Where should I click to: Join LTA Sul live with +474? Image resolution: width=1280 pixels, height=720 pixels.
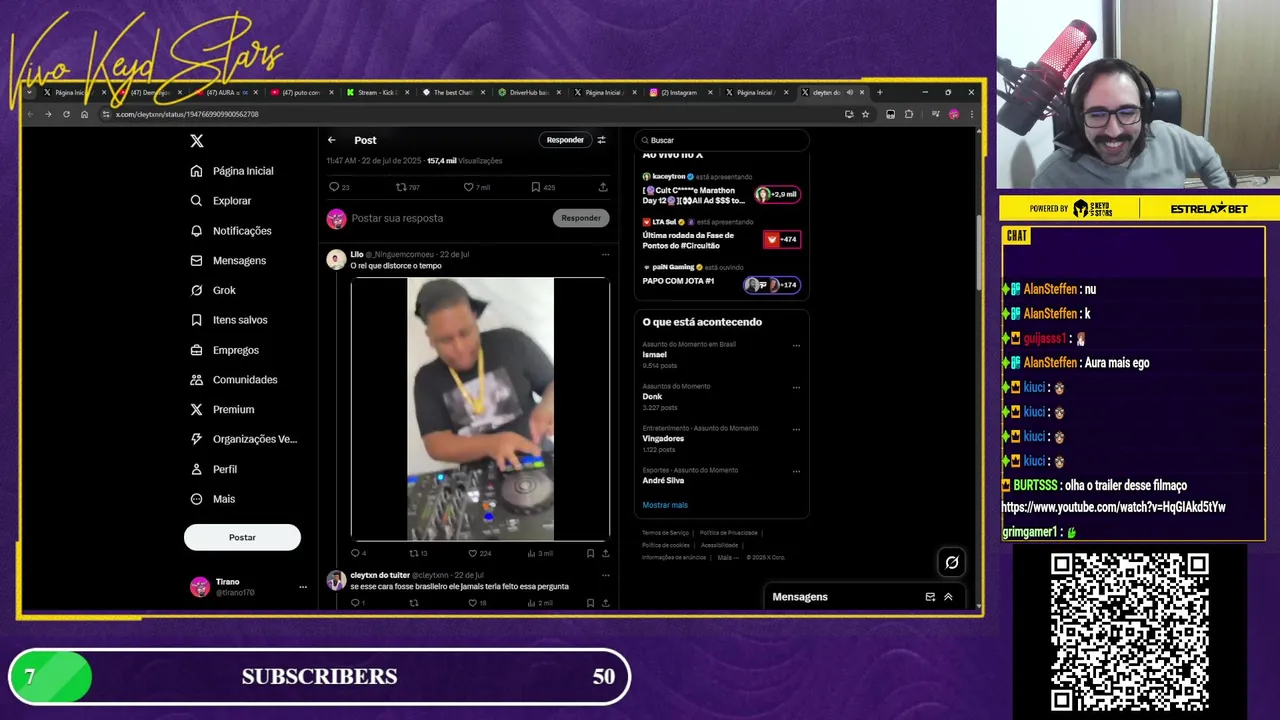point(781,239)
